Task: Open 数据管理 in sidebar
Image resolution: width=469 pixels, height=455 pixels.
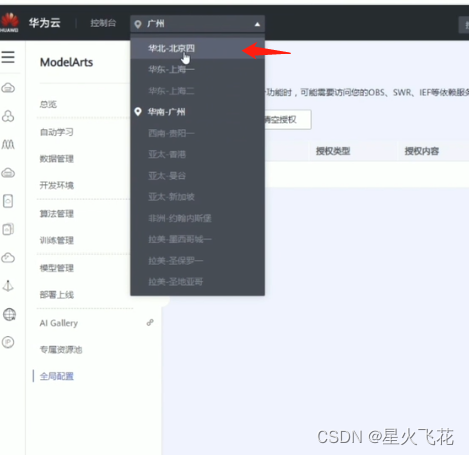Action: [x=57, y=159]
